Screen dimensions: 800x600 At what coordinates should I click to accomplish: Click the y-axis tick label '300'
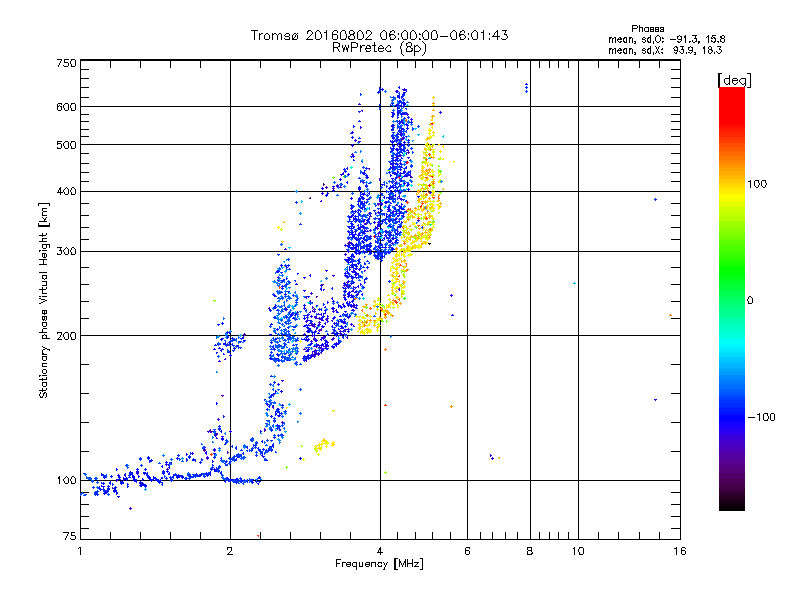click(66, 252)
